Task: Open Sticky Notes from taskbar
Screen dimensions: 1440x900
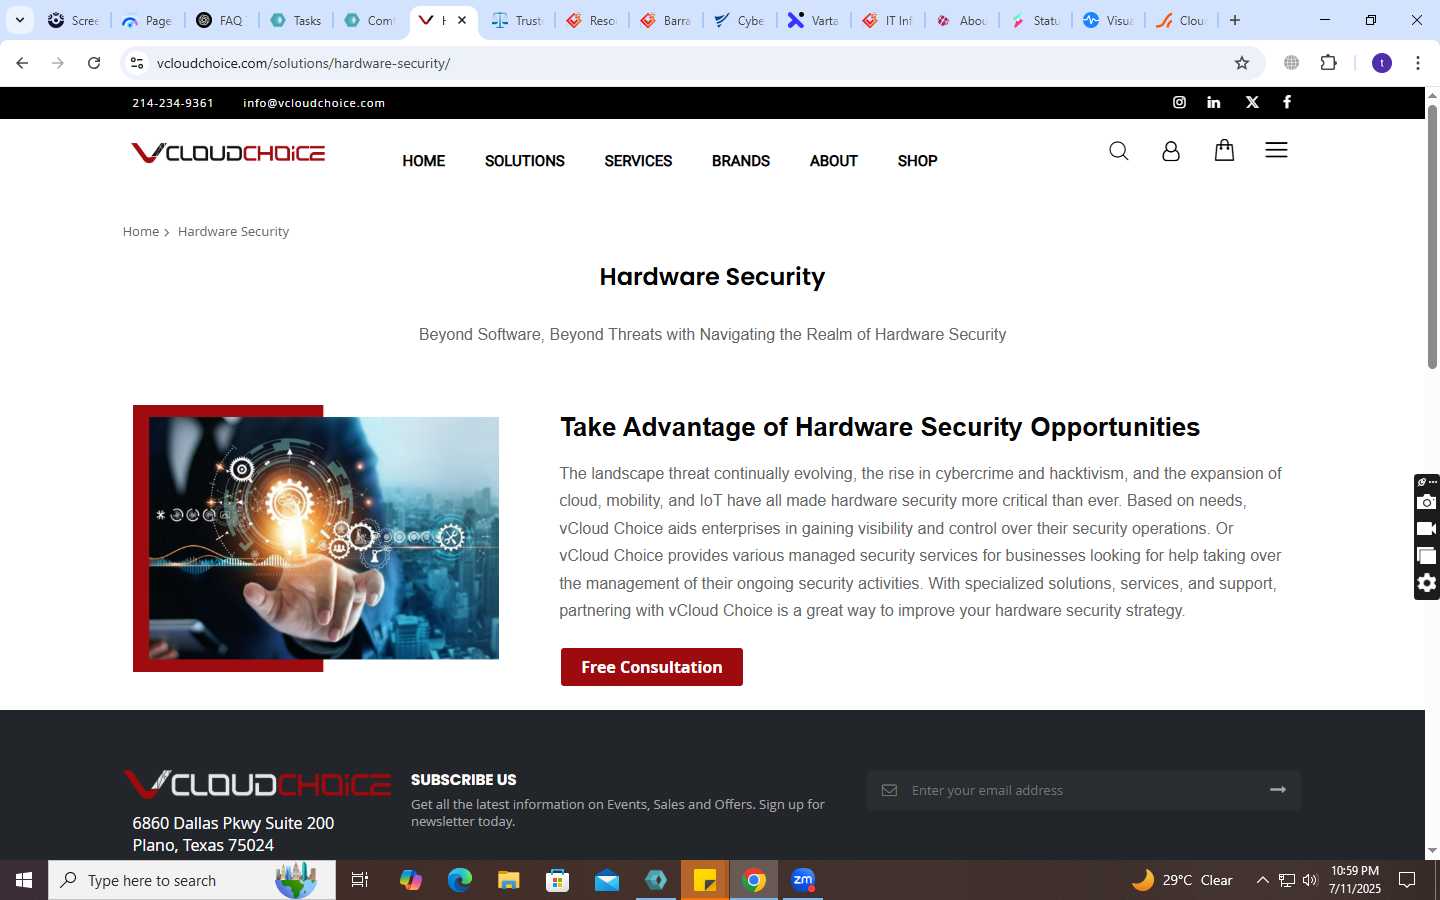Action: tap(705, 880)
